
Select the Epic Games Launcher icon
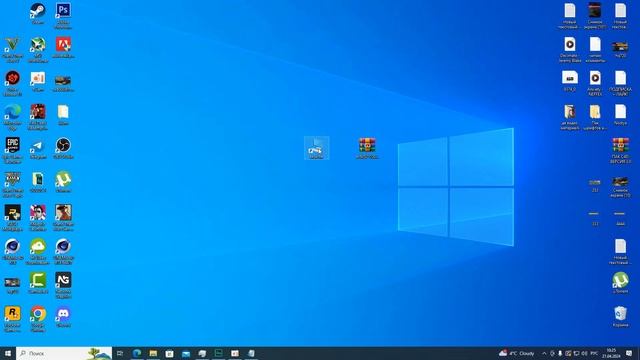click(12, 145)
